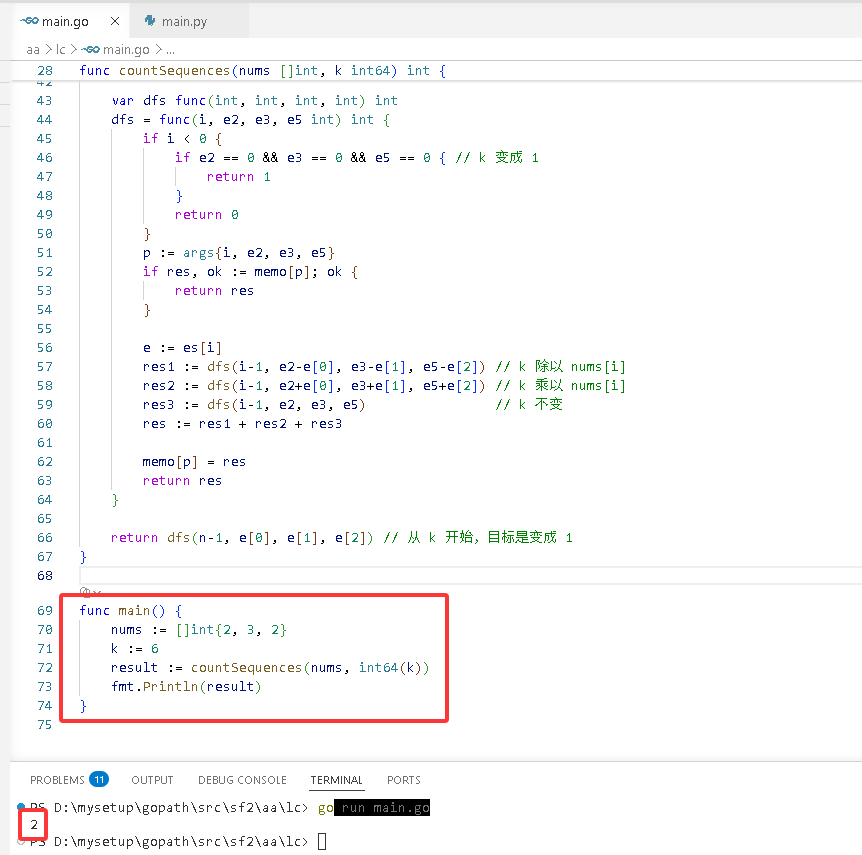Click the terminal input cursor at the prompt

pos(322,841)
